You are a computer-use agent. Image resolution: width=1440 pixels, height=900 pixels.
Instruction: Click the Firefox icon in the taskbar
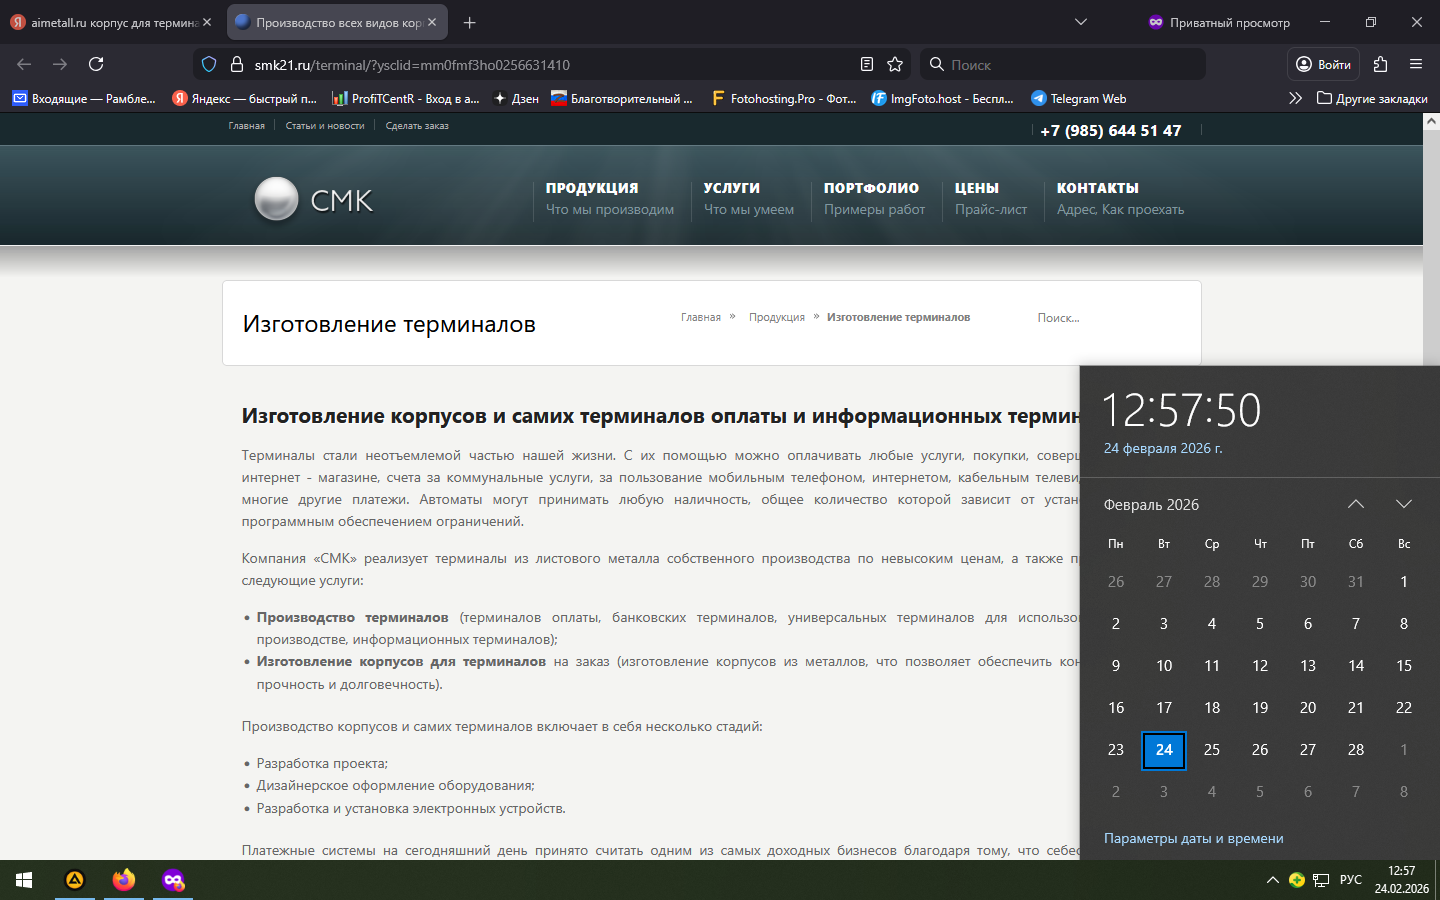[x=124, y=880]
